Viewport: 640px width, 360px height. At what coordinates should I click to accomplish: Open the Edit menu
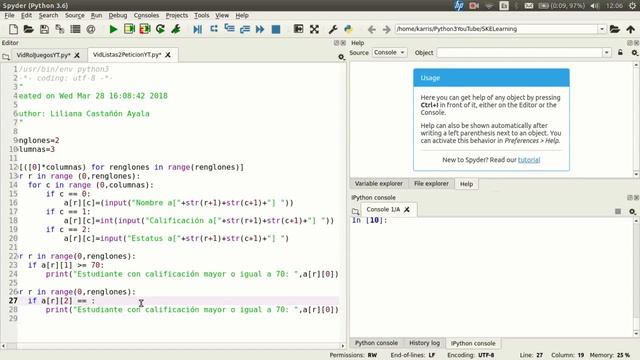[x=26, y=15]
